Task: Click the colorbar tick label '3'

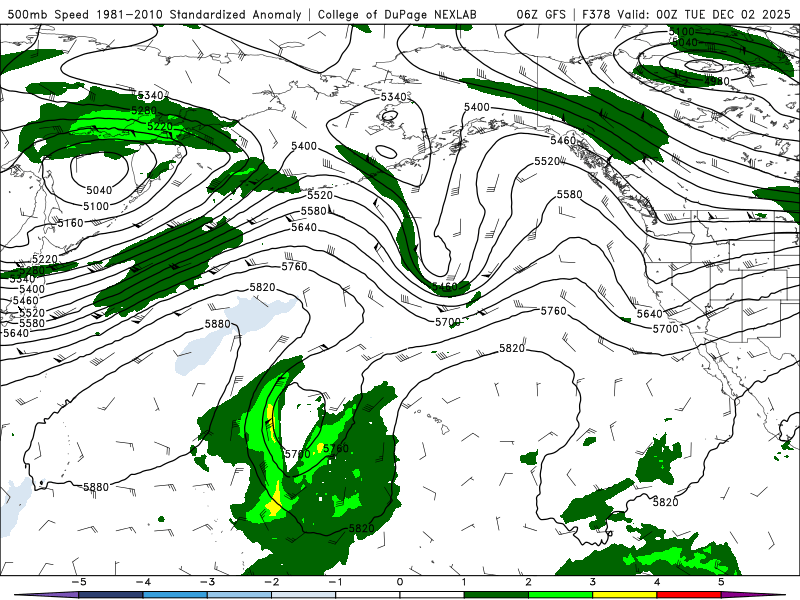Action: coord(593,582)
